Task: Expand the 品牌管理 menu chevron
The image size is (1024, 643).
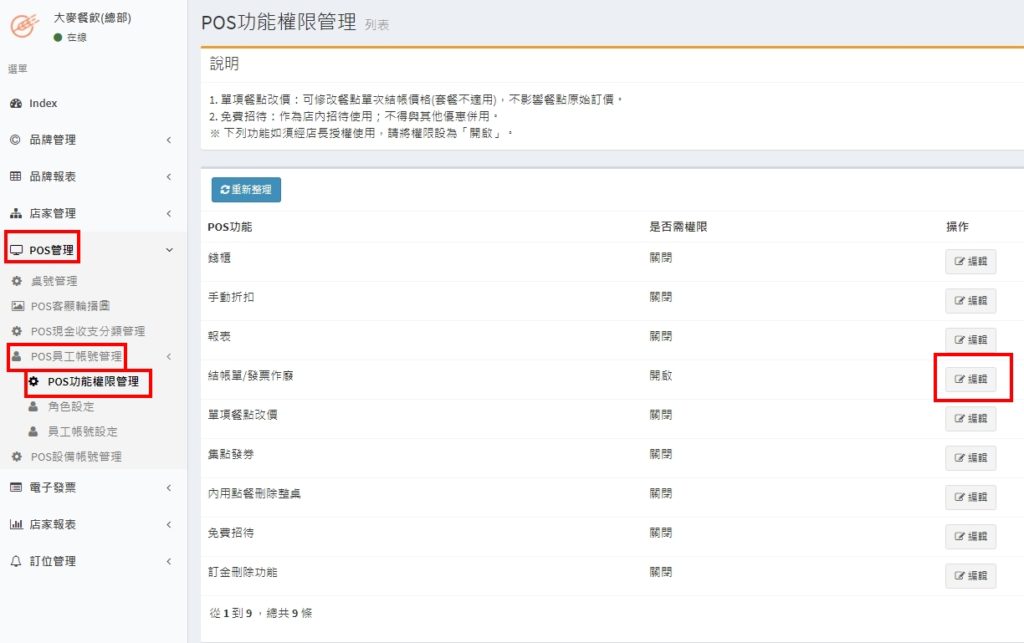Action: (x=169, y=140)
